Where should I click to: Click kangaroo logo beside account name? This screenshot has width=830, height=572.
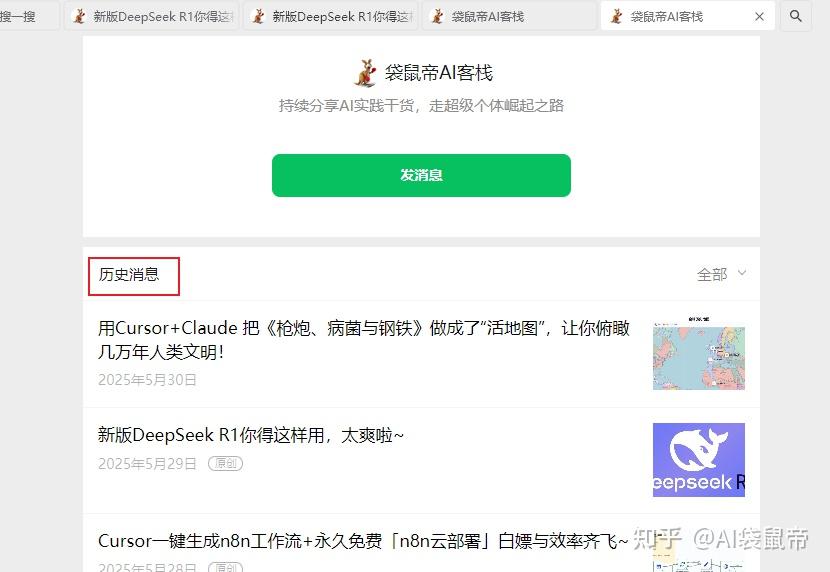tap(365, 72)
